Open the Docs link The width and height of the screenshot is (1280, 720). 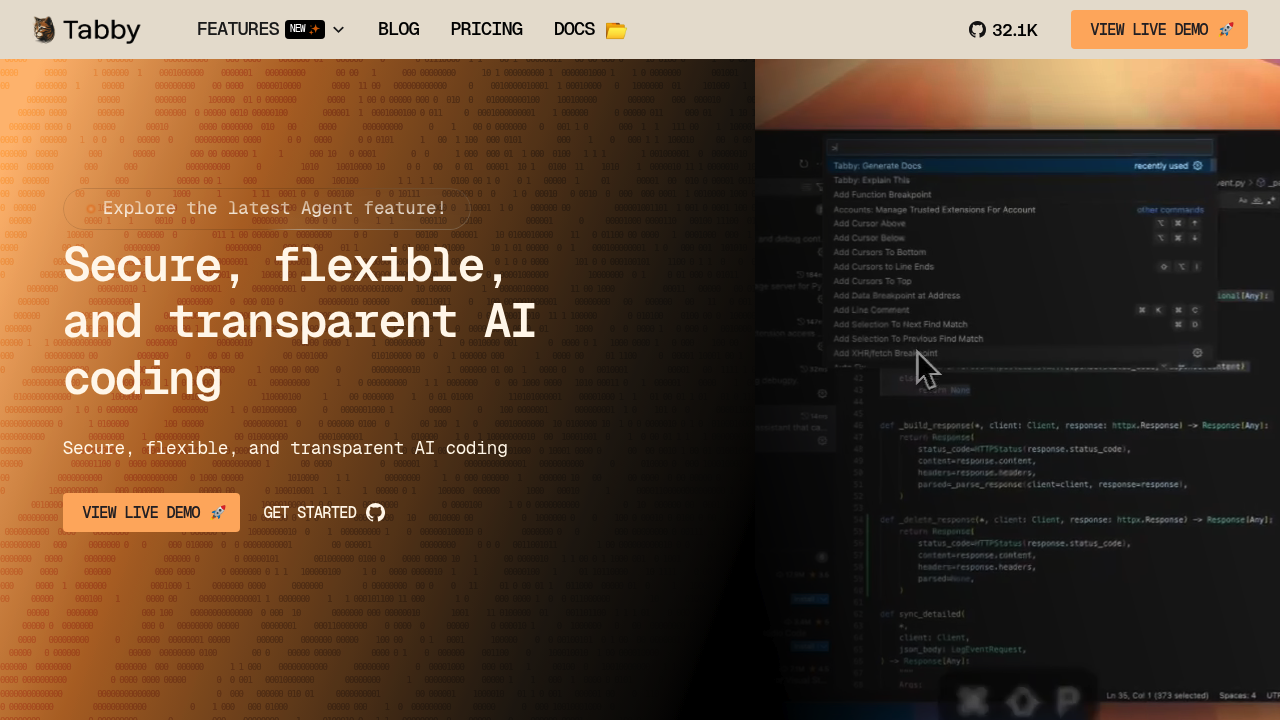(x=574, y=30)
